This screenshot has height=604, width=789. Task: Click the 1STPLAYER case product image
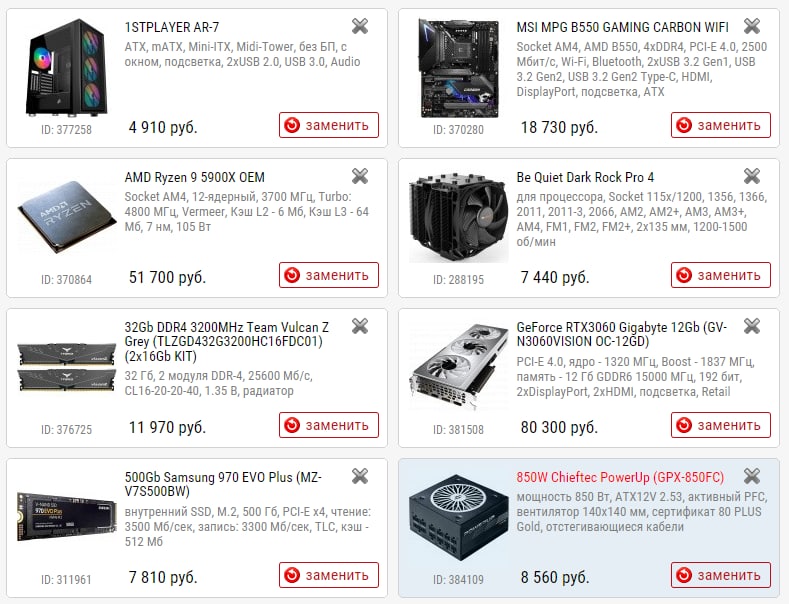tap(66, 67)
